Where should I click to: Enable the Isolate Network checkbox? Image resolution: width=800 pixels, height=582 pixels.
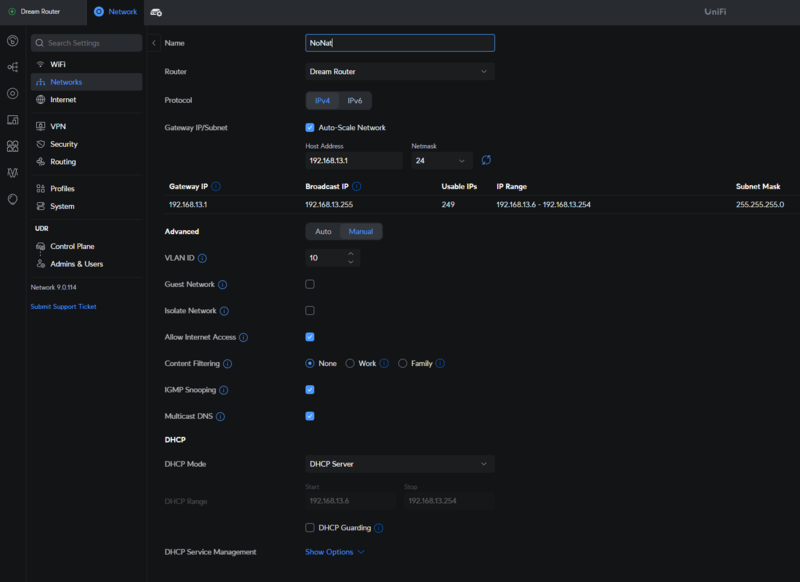pyautogui.click(x=310, y=311)
